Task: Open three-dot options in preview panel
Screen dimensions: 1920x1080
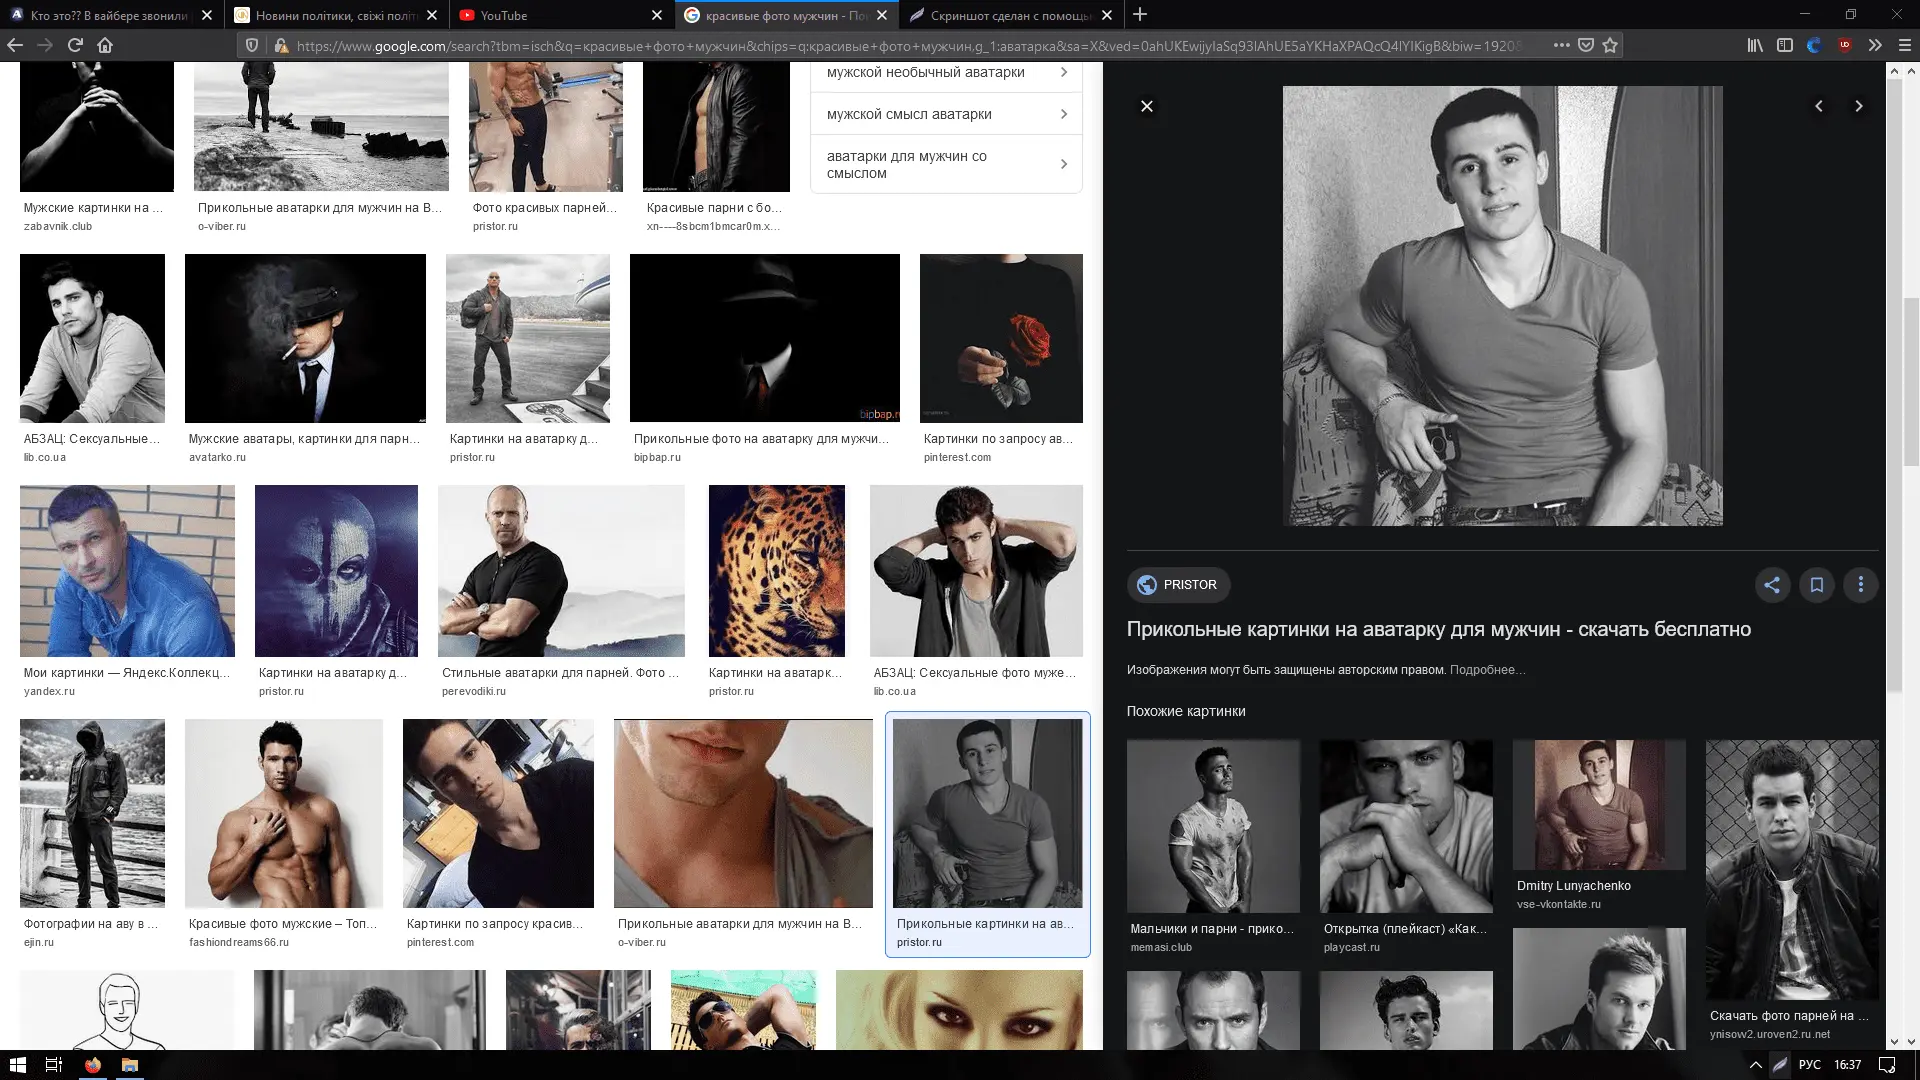Action: [x=1861, y=585]
